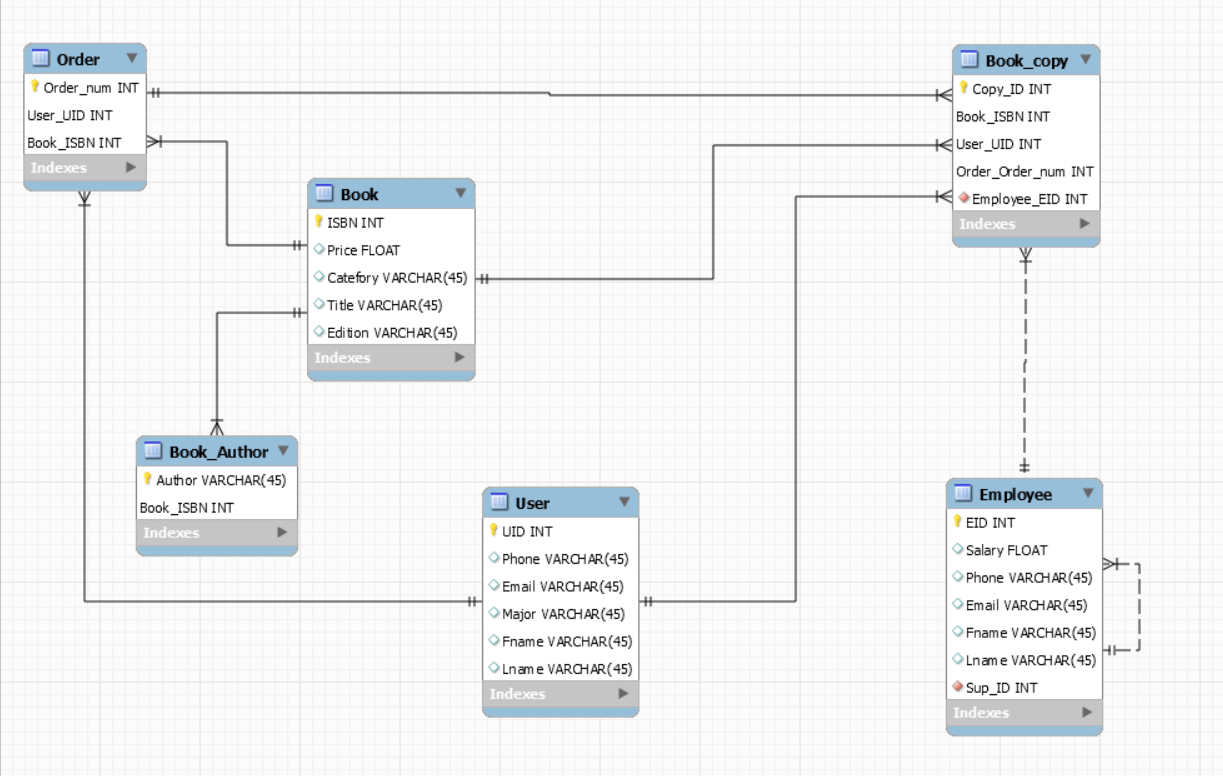Click the blue diamond beside Price FLOAT
The image size is (1223, 776).
point(320,250)
